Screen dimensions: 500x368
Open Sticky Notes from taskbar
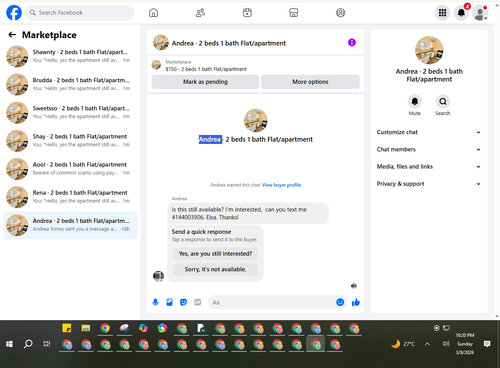(x=67, y=328)
